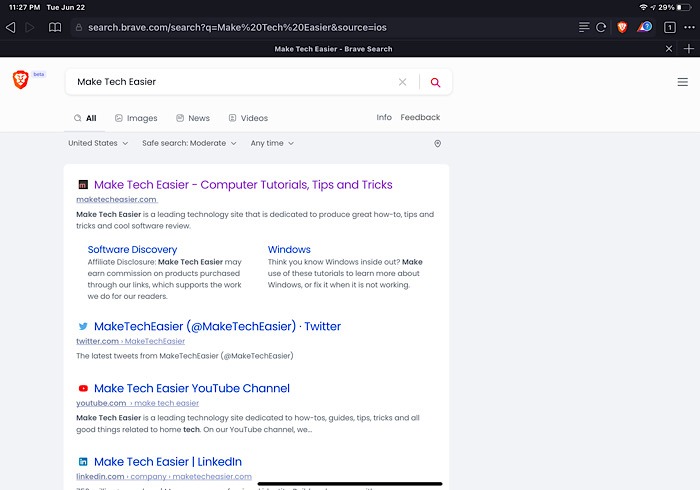
Task: Click the YouTube result icon
Action: coord(83,388)
